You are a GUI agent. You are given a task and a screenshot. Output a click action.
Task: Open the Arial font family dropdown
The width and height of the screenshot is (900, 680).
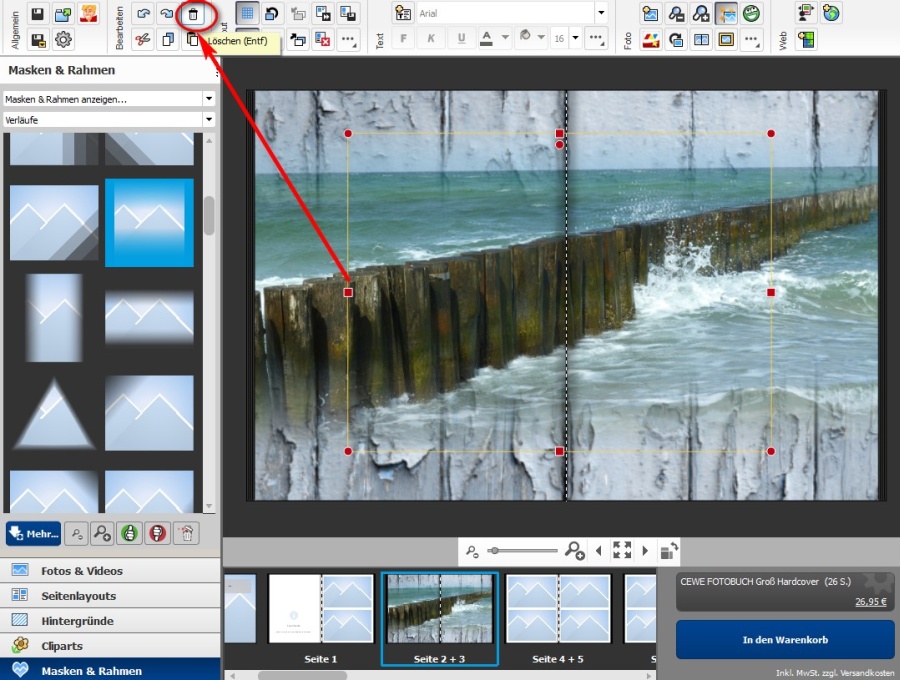[x=512, y=14]
